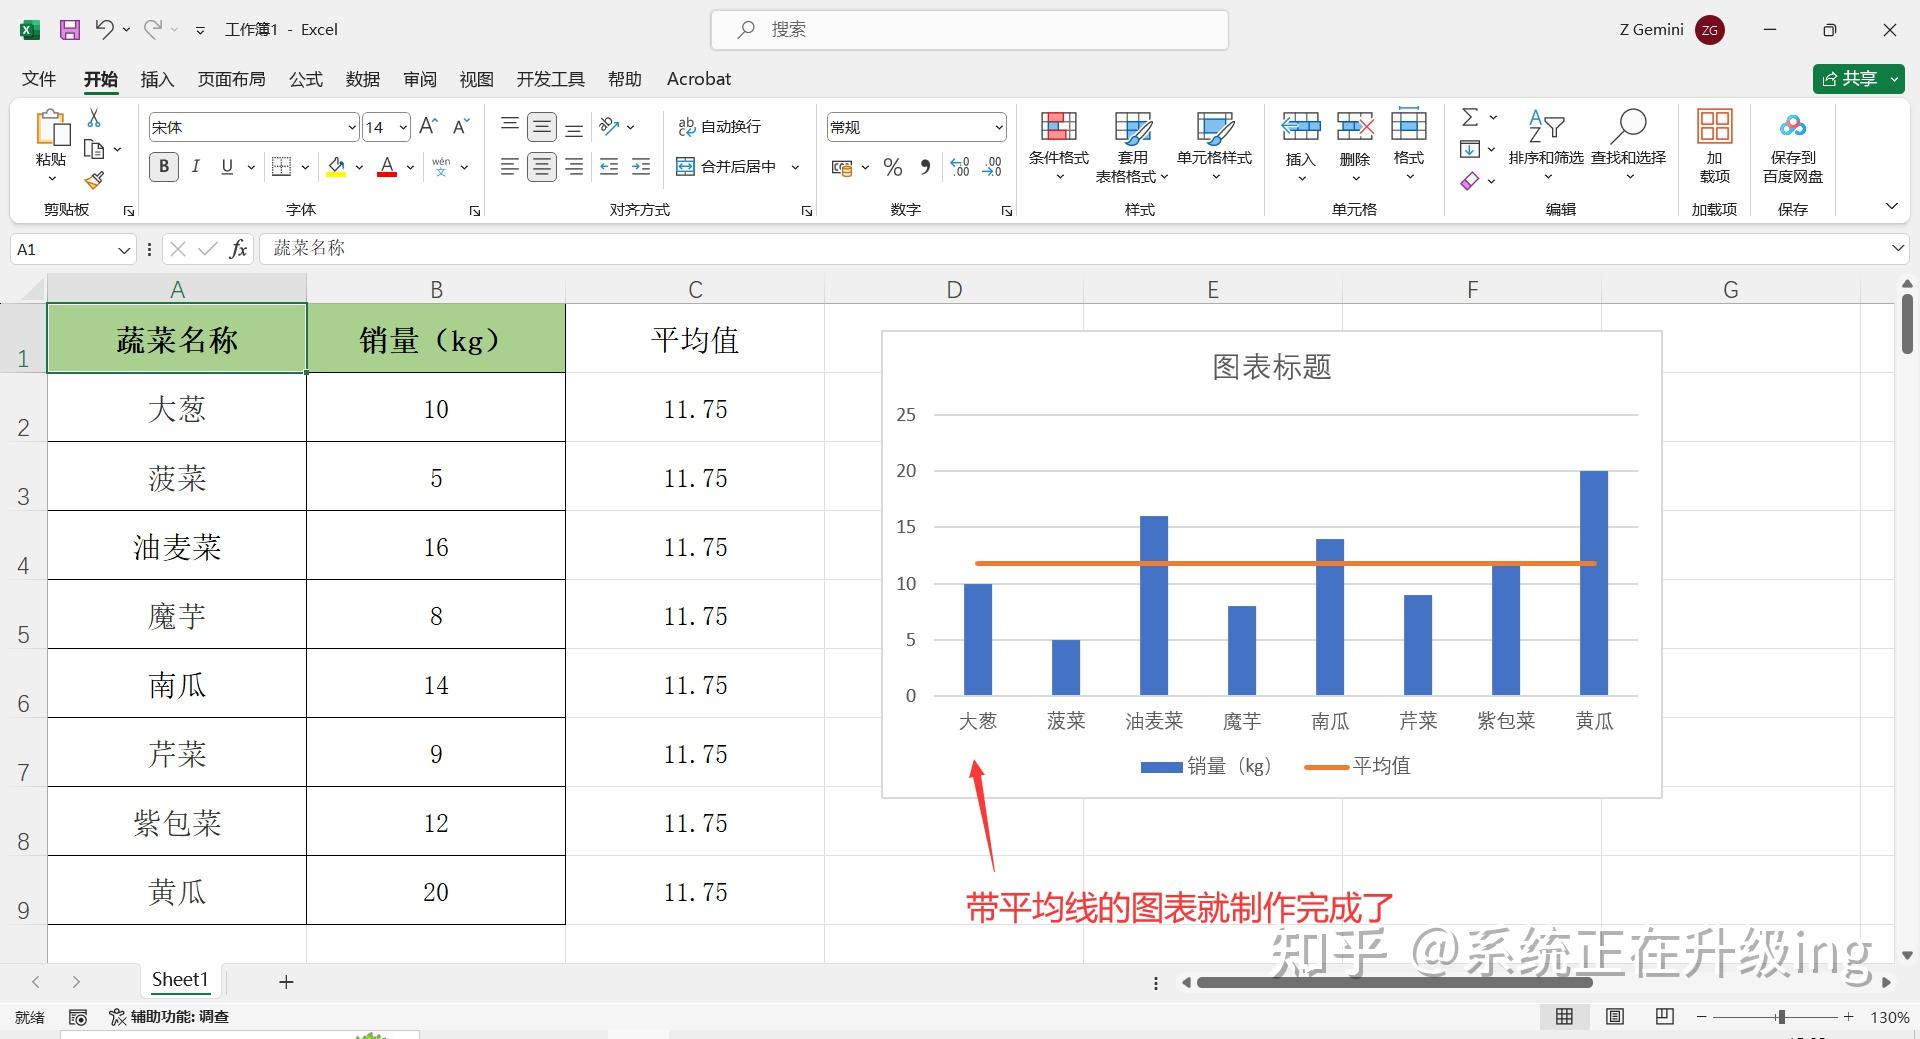The height and width of the screenshot is (1039, 1920).
Task: Click the Save icon in title bar
Action: click(69, 30)
